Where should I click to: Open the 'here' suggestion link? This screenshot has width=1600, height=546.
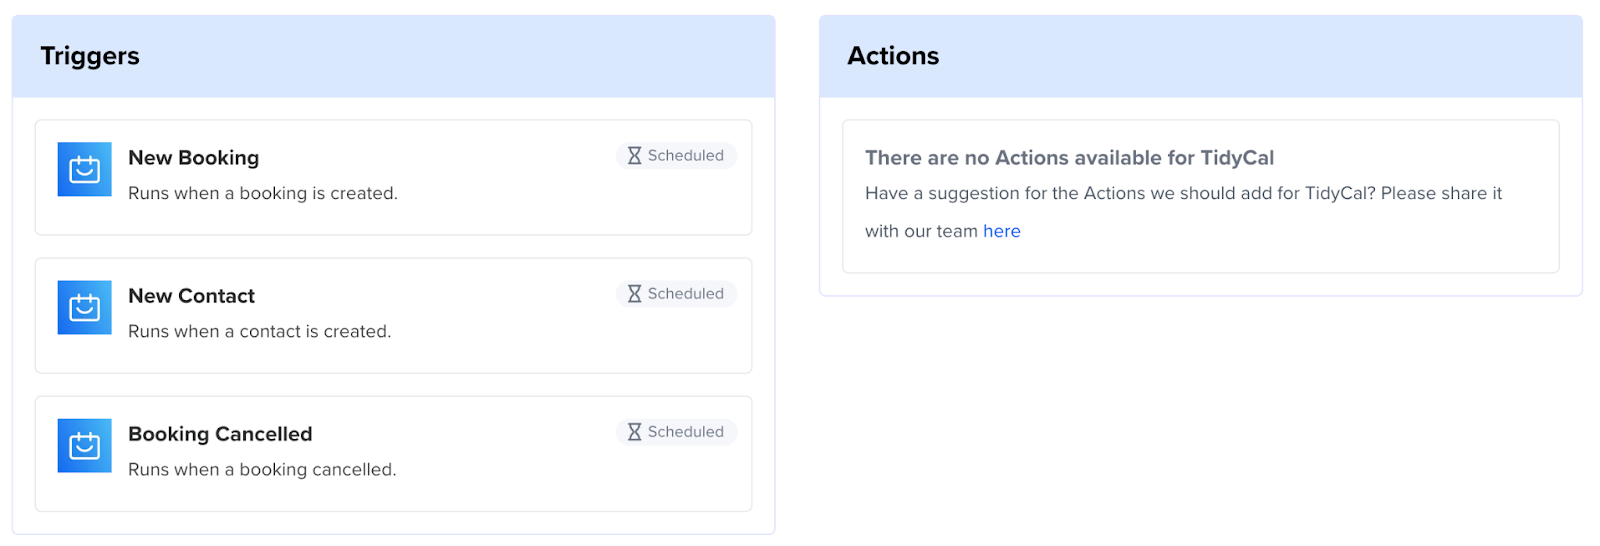pos(1001,231)
